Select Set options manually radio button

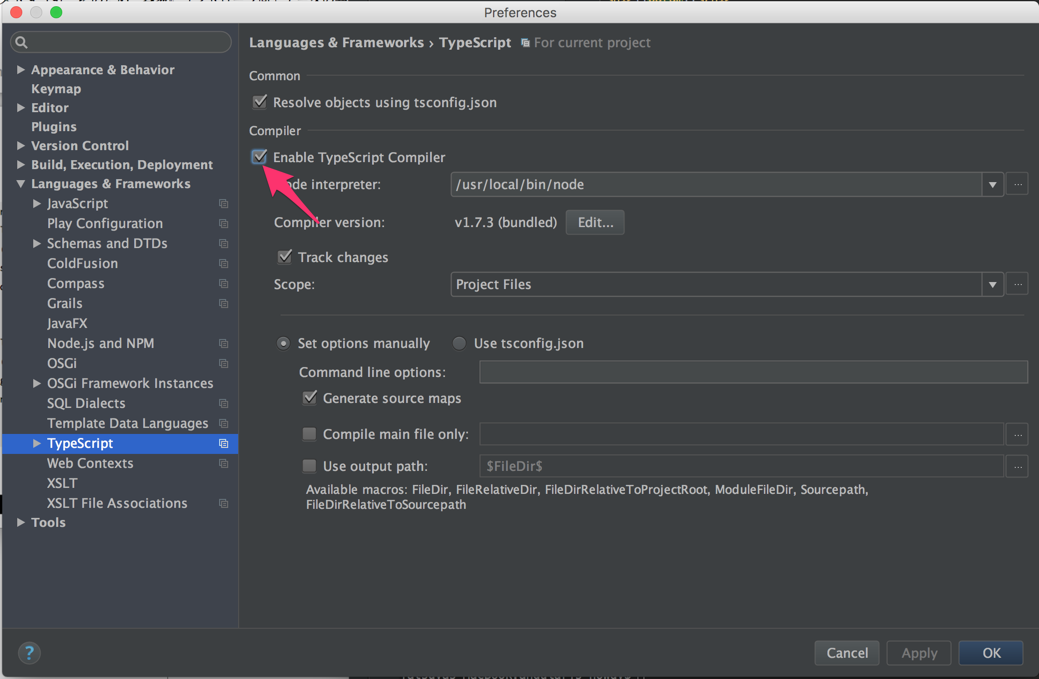pos(283,343)
